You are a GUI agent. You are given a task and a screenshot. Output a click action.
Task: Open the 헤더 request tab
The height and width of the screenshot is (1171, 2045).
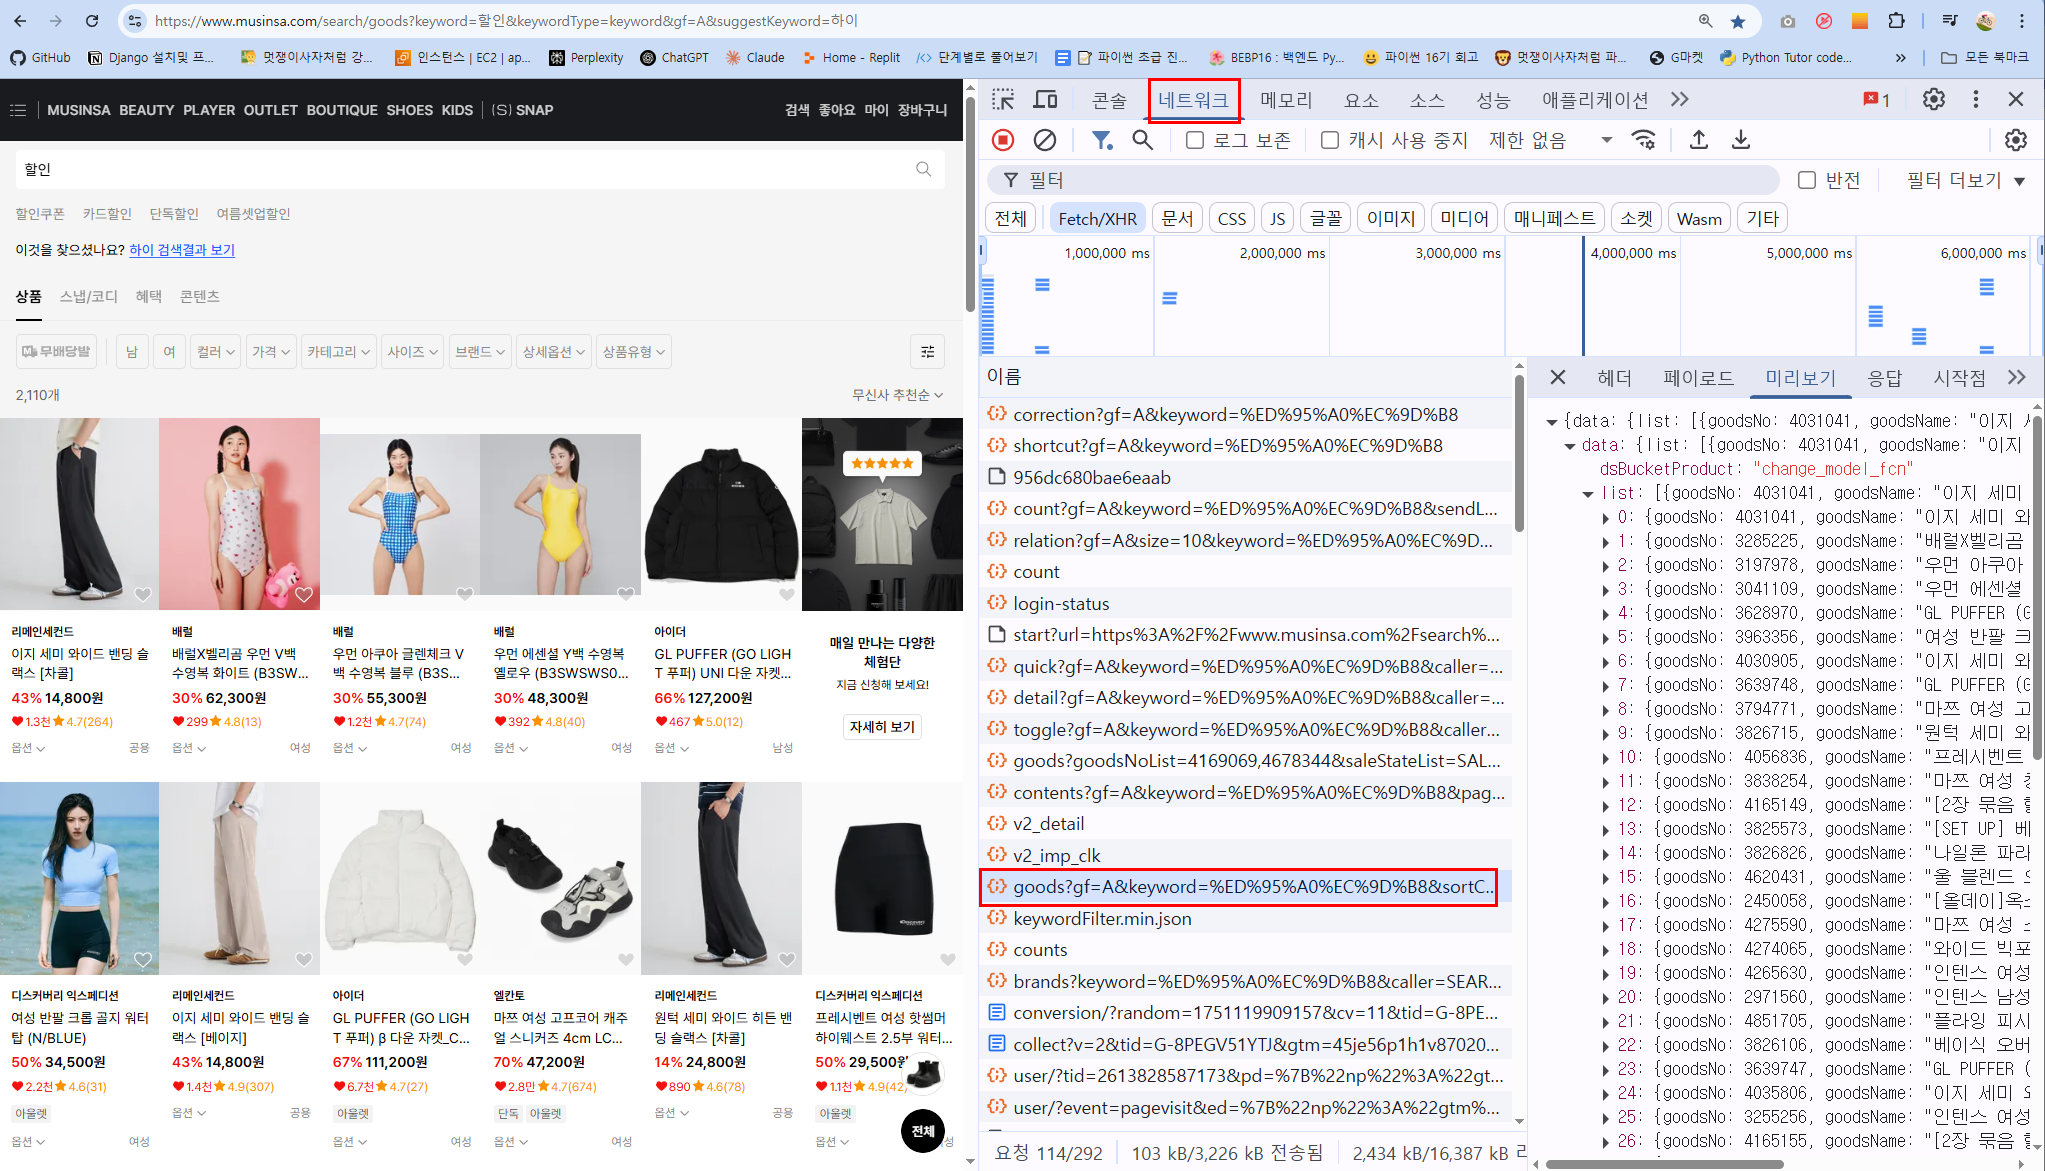(1614, 377)
